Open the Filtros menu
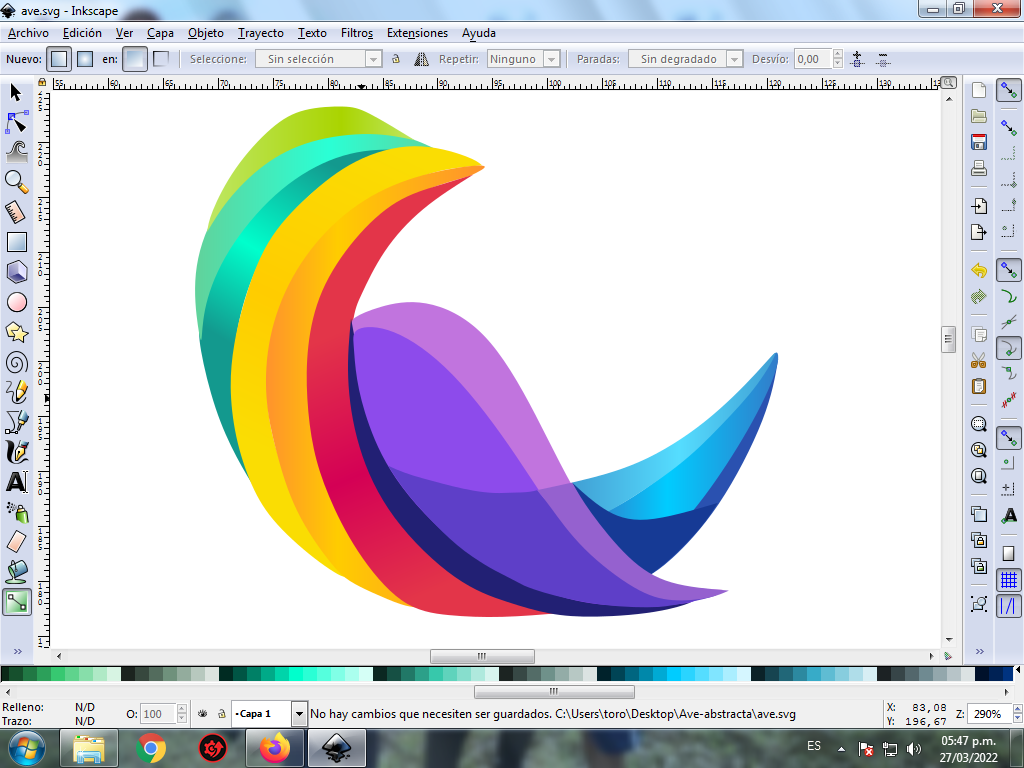This screenshot has height=768, width=1024. [356, 33]
